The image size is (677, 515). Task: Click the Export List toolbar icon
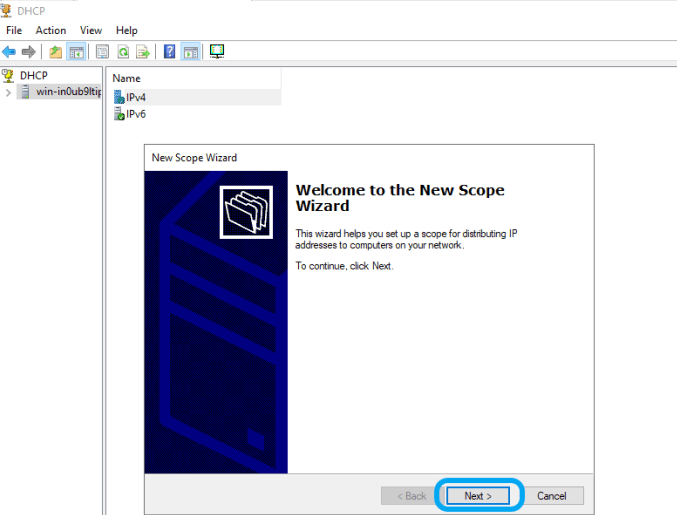[143, 52]
